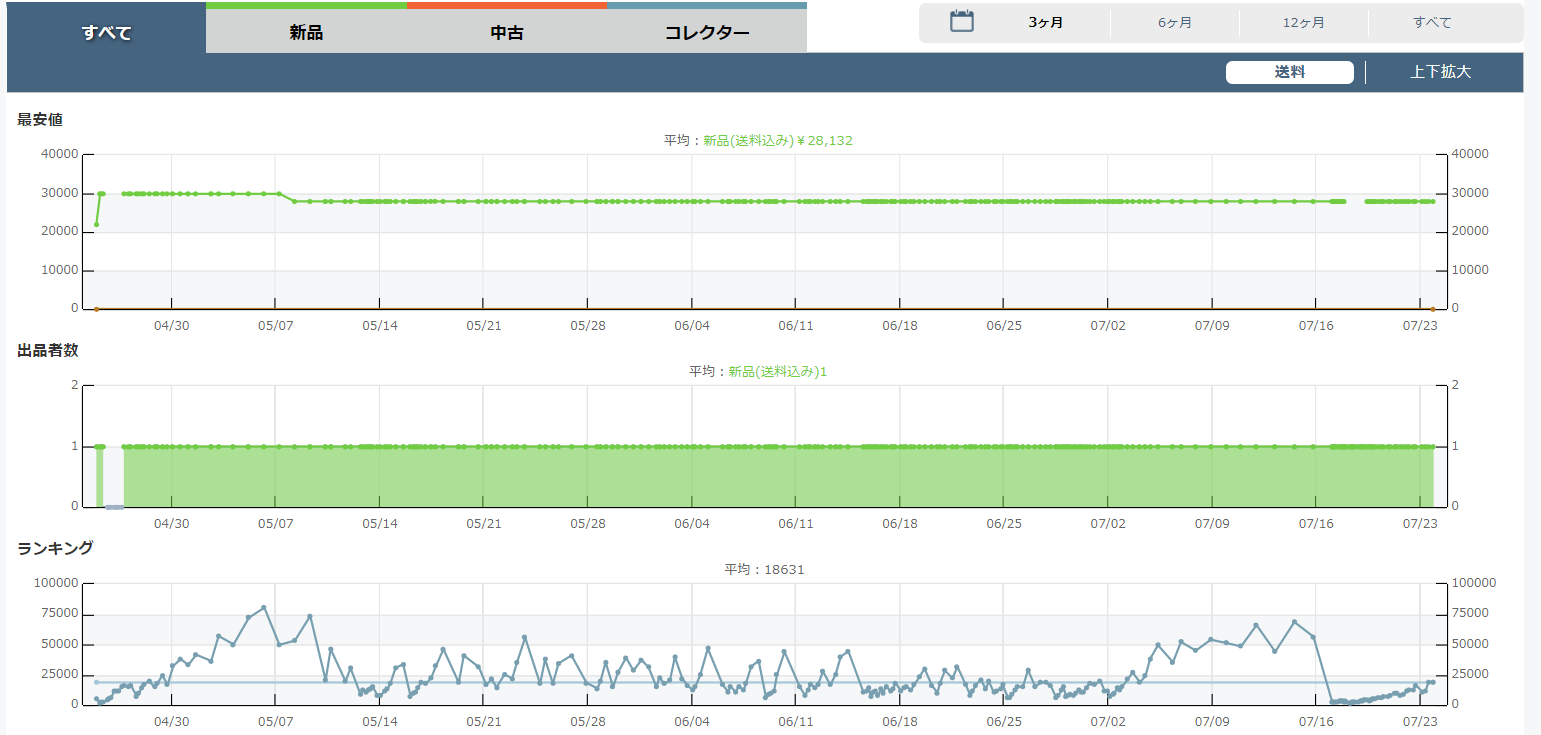The image size is (1541, 735).
Task: Click the 平均：18631 label above ranking chart
Action: pyautogui.click(x=764, y=569)
